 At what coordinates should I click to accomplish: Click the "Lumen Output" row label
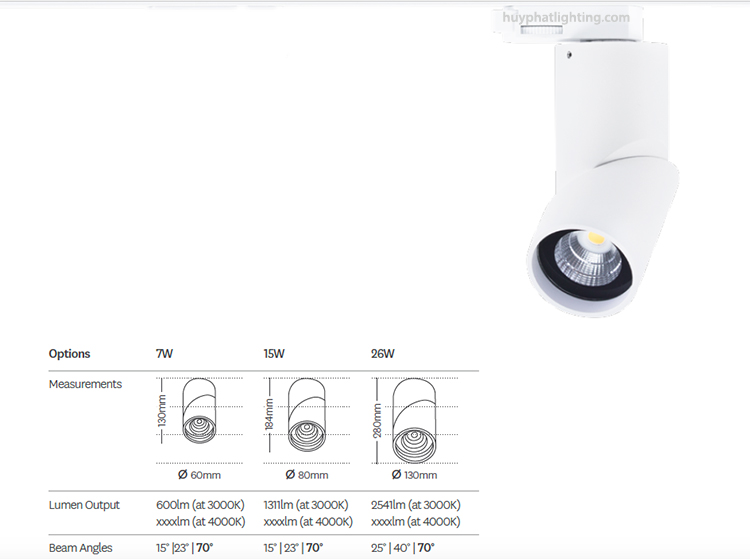(84, 505)
